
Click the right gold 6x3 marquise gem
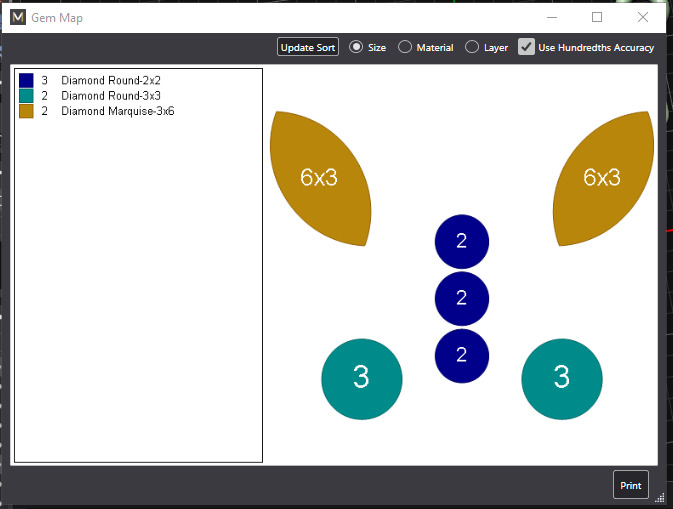click(603, 178)
